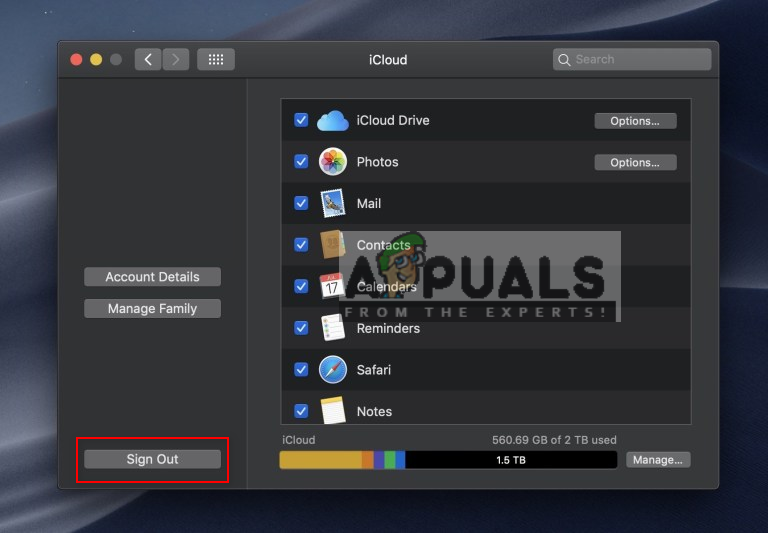Disable the Safari sync checkbox
The height and width of the screenshot is (533, 768).
click(x=301, y=369)
